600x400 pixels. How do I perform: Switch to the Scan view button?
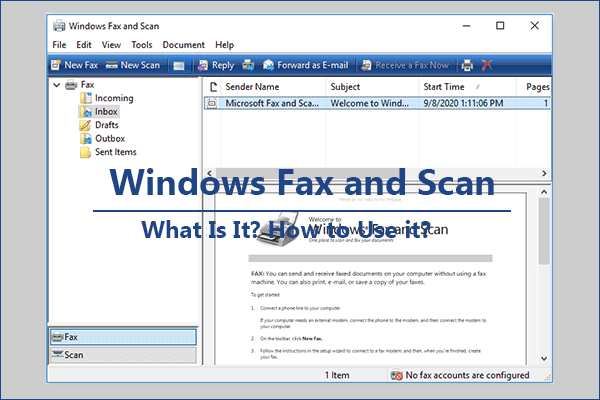[x=123, y=355]
